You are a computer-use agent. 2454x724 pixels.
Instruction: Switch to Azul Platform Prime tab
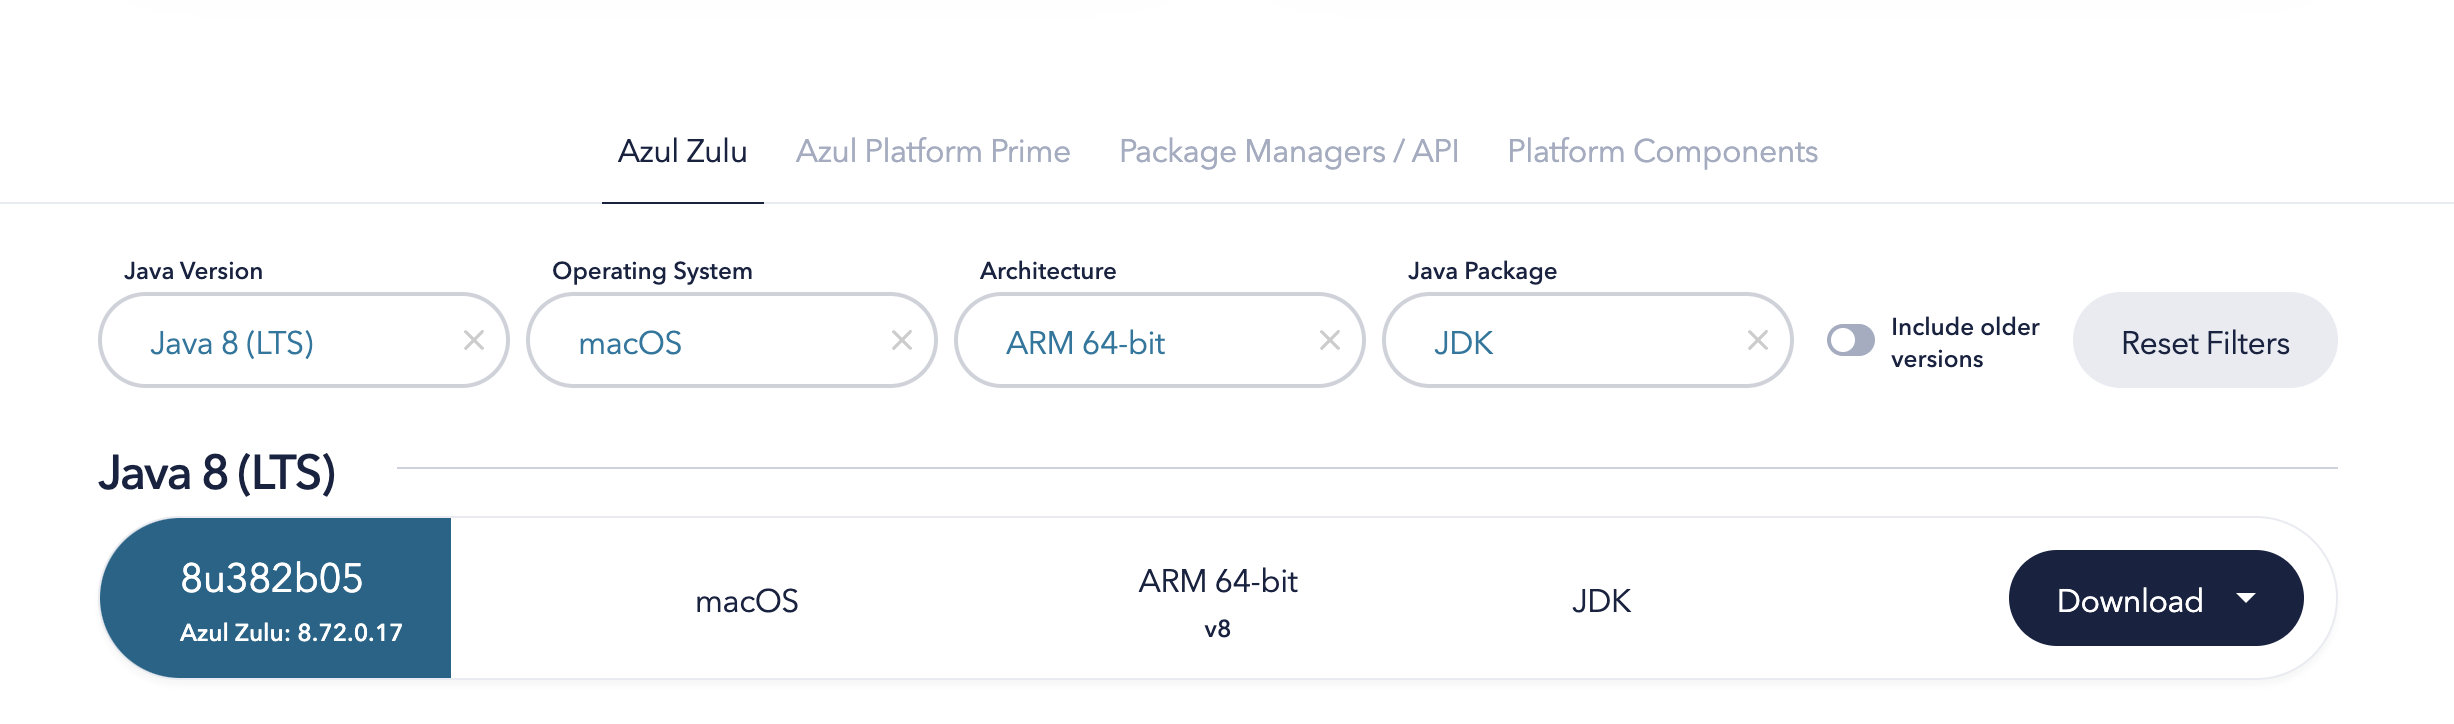[x=933, y=151]
